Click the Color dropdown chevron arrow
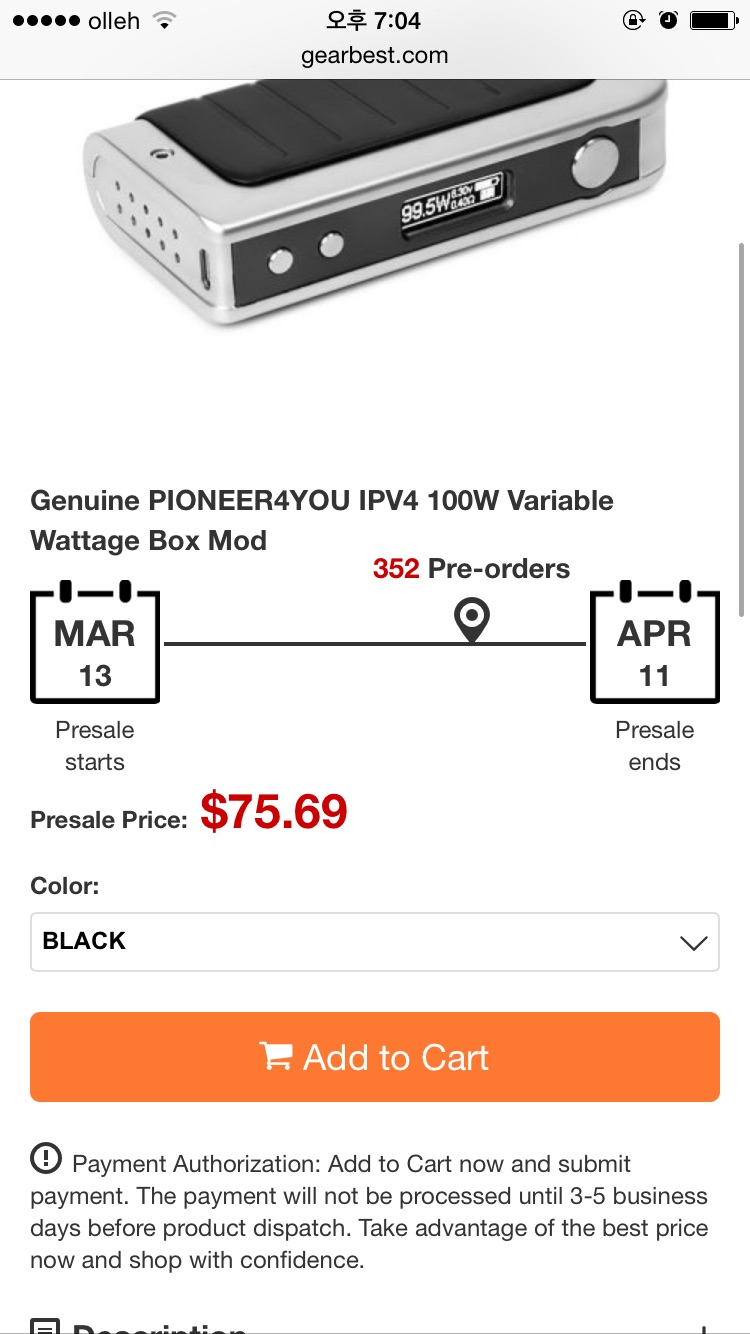This screenshot has width=750, height=1334. click(693, 942)
